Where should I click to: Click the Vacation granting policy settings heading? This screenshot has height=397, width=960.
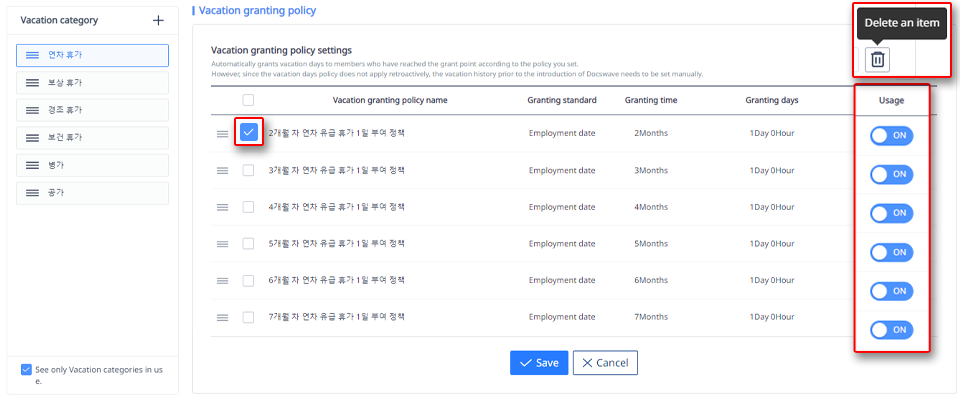pyautogui.click(x=282, y=50)
